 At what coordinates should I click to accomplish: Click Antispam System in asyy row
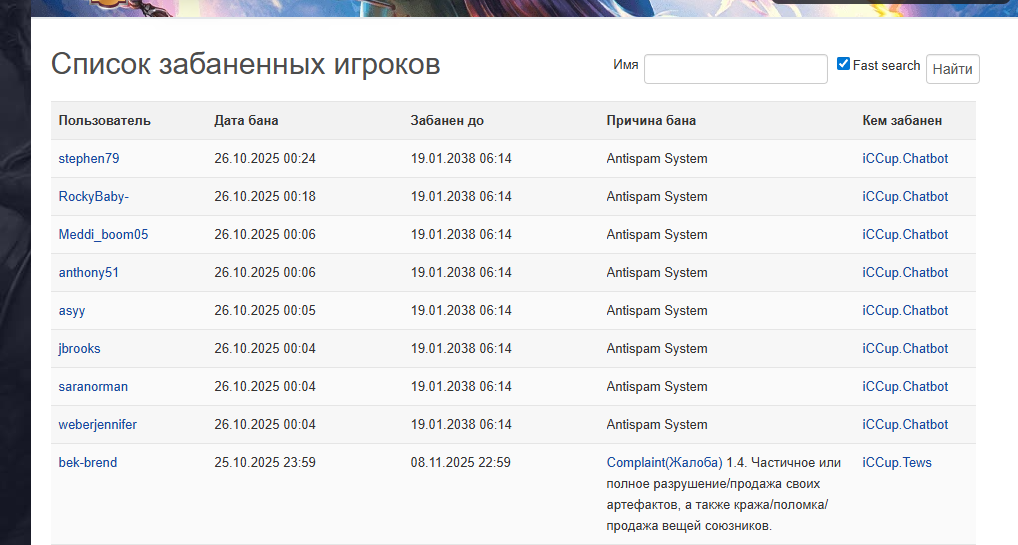point(657,311)
